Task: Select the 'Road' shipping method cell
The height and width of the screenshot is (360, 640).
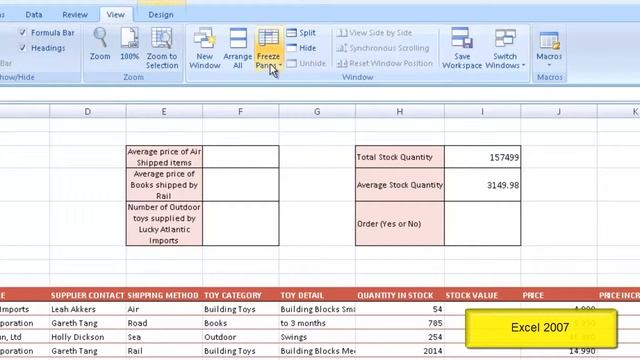Action: tap(164, 323)
